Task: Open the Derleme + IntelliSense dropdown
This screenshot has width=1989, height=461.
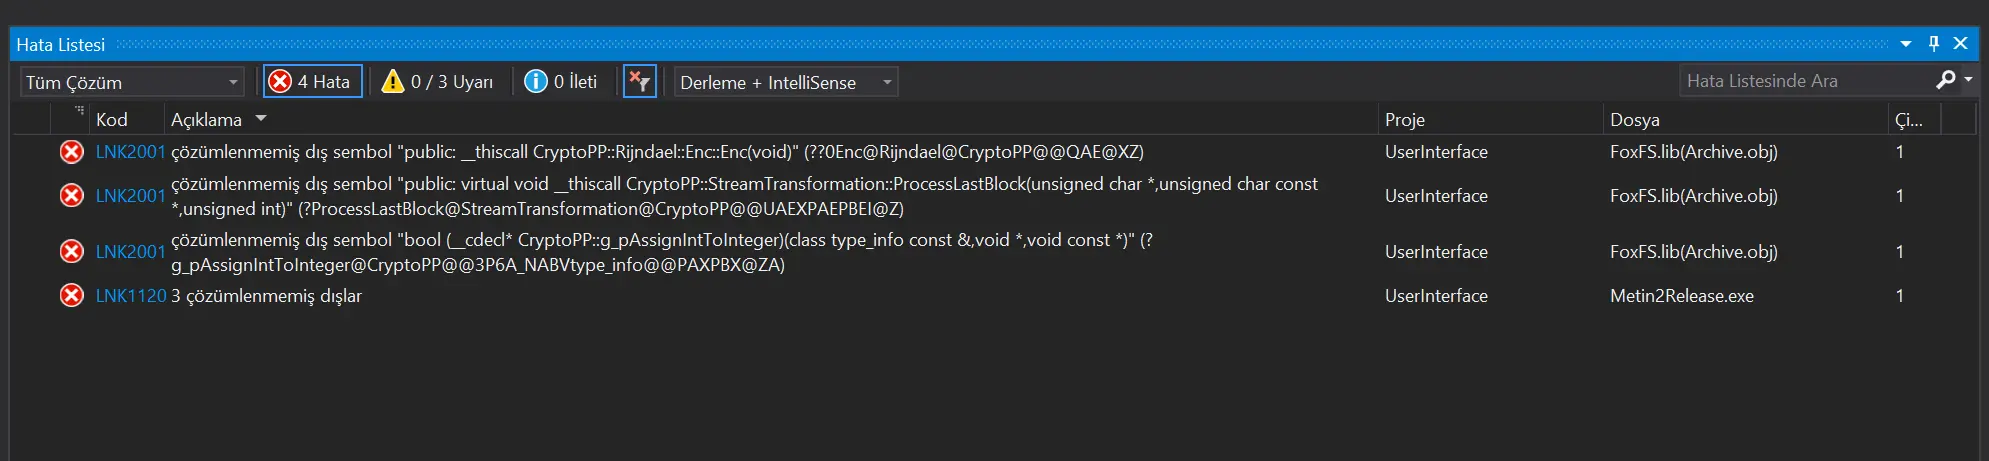Action: (x=786, y=82)
